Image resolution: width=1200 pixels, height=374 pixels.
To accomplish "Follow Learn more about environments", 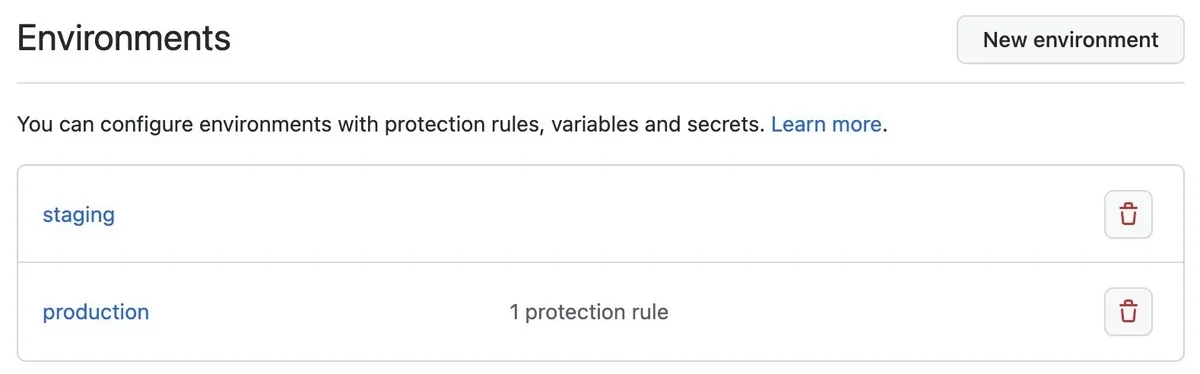I will click(x=826, y=125).
